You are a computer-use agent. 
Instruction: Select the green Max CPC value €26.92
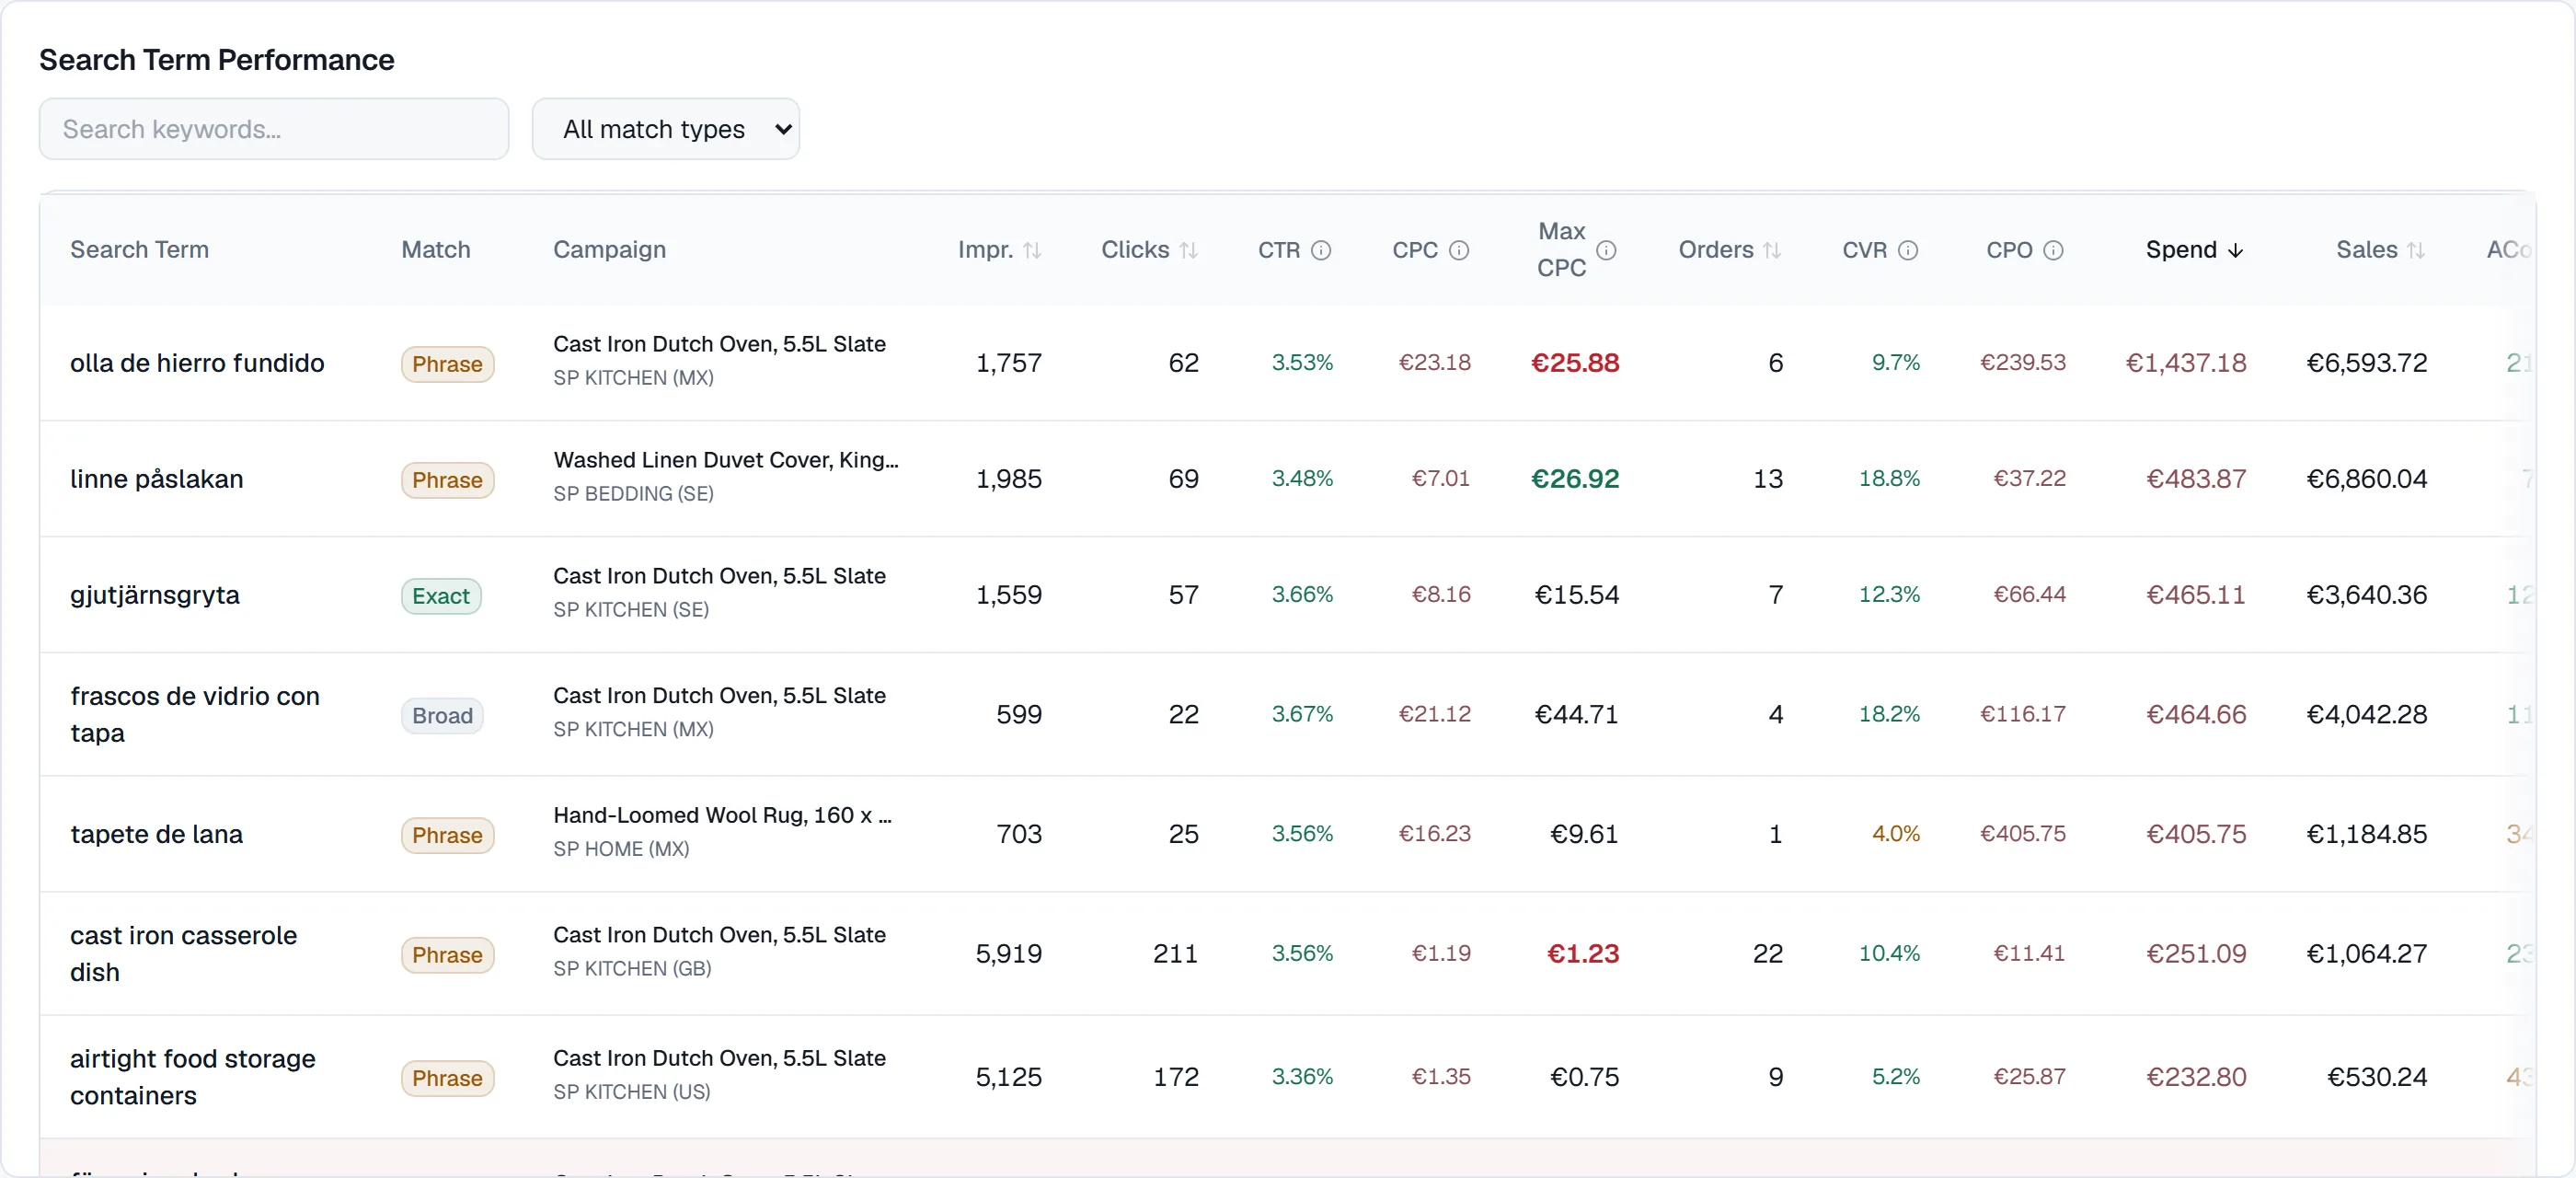click(x=1575, y=479)
